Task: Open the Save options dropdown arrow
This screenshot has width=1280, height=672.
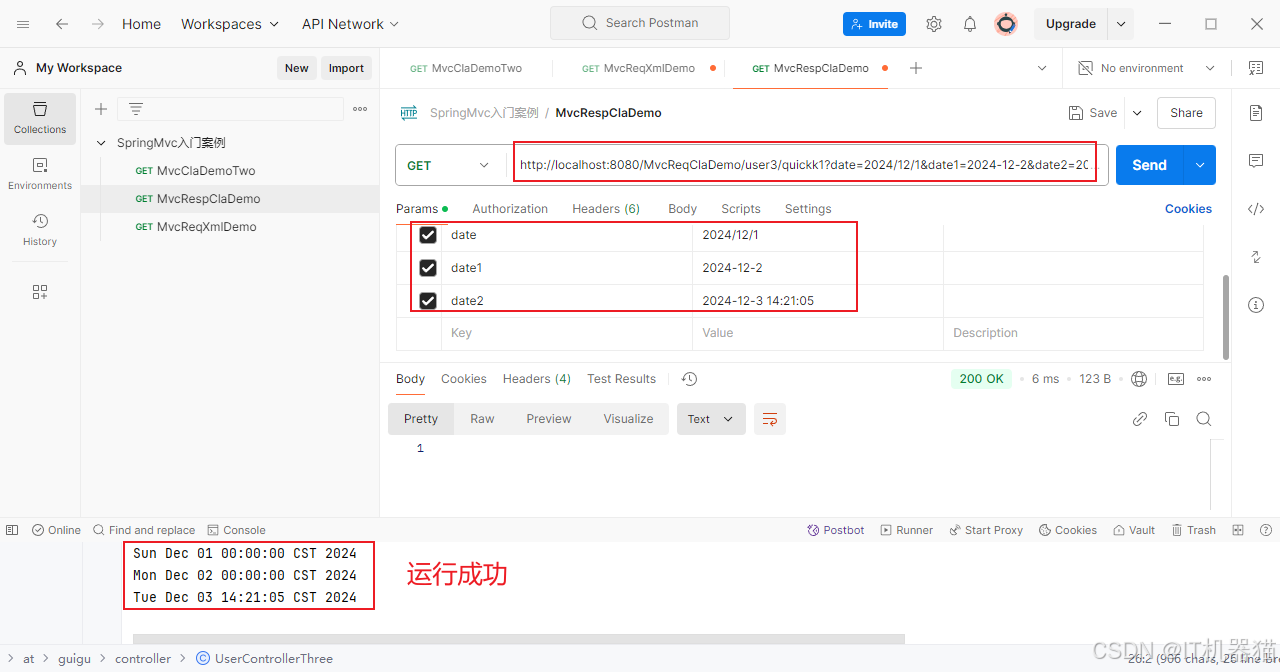Action: click(1137, 113)
